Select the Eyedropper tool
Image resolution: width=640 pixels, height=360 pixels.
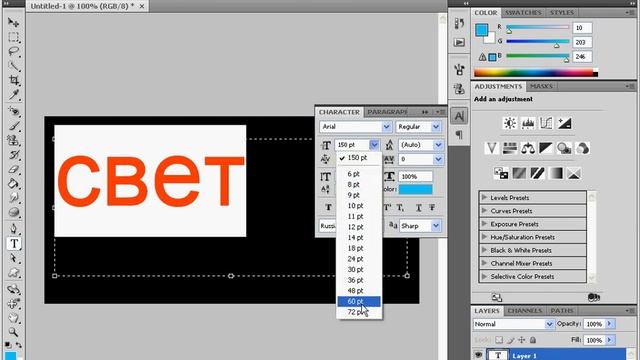pos(13,94)
